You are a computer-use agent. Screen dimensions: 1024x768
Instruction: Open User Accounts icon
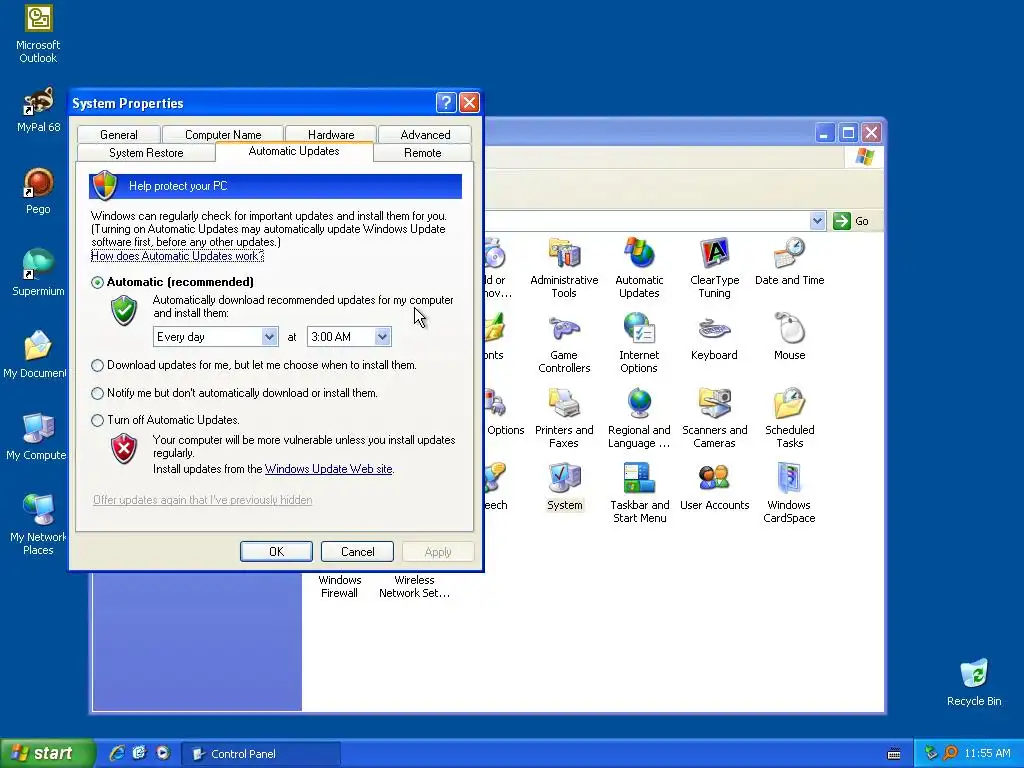tap(714, 487)
